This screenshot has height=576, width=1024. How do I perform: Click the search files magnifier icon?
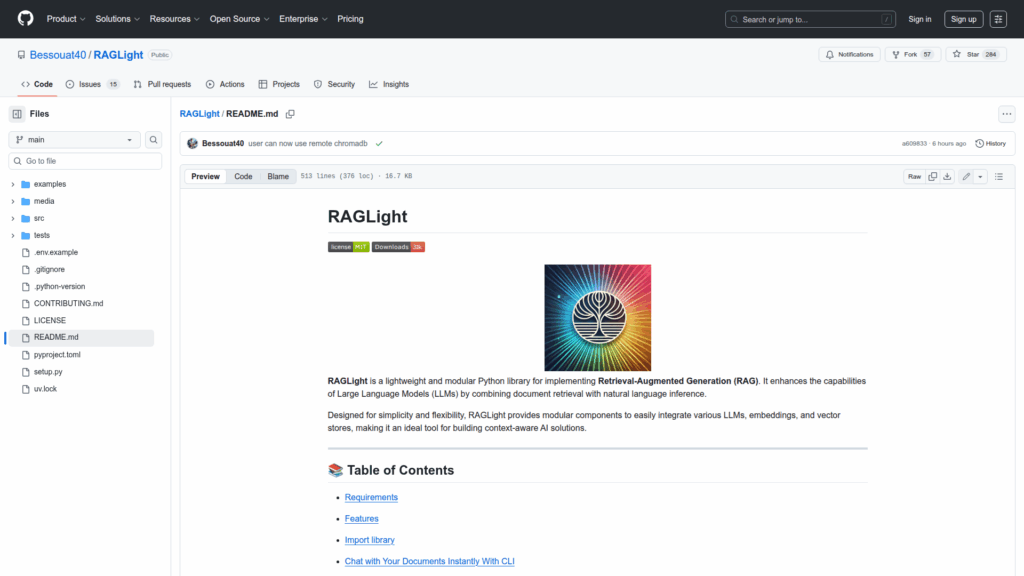[x=154, y=140]
